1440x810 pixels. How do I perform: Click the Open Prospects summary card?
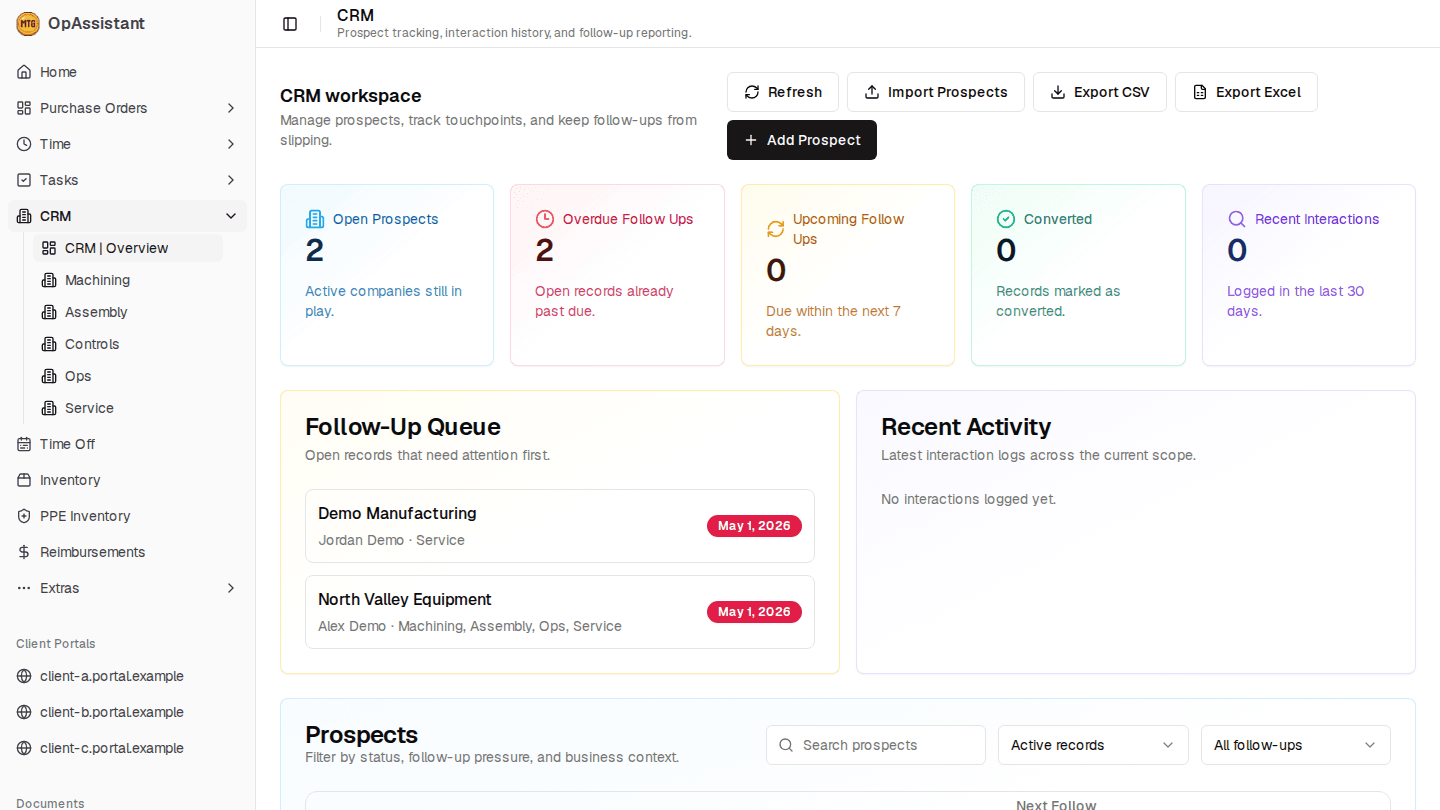(x=387, y=275)
